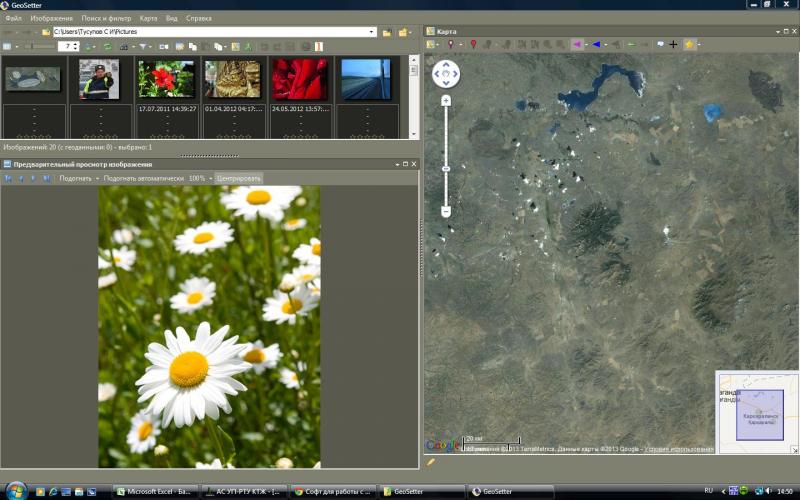Click the thumbnail list scrollbar down arrow

coord(414,134)
